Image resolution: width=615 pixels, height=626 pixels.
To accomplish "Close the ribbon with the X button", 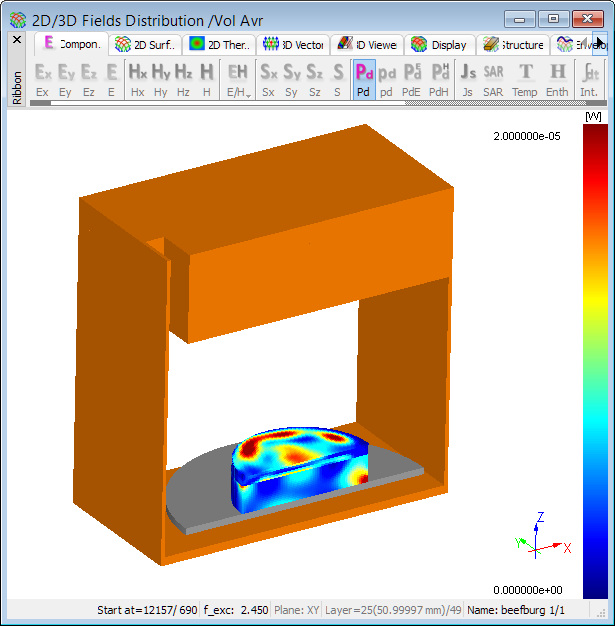I will [x=16, y=40].
